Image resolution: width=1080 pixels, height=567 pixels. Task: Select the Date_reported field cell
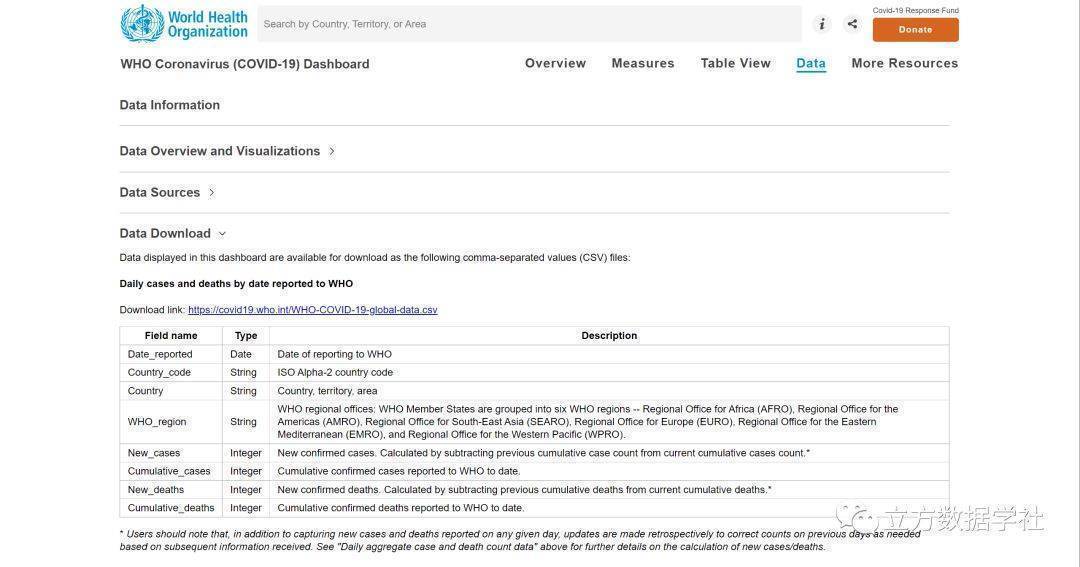tap(160, 354)
